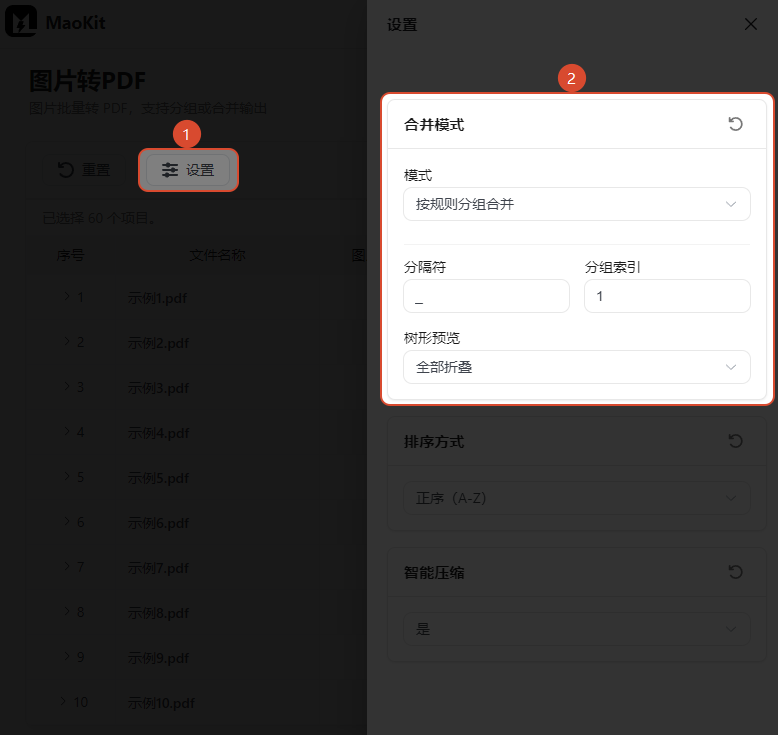
Task: Click the MaoKit app name text
Action: pos(75,23)
